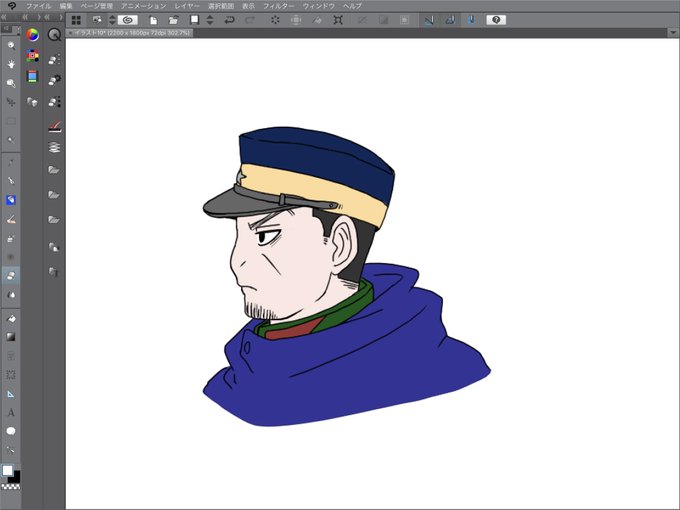Screen dimensions: 680x510
Task: Click the question mark support button
Action: (496, 20)
